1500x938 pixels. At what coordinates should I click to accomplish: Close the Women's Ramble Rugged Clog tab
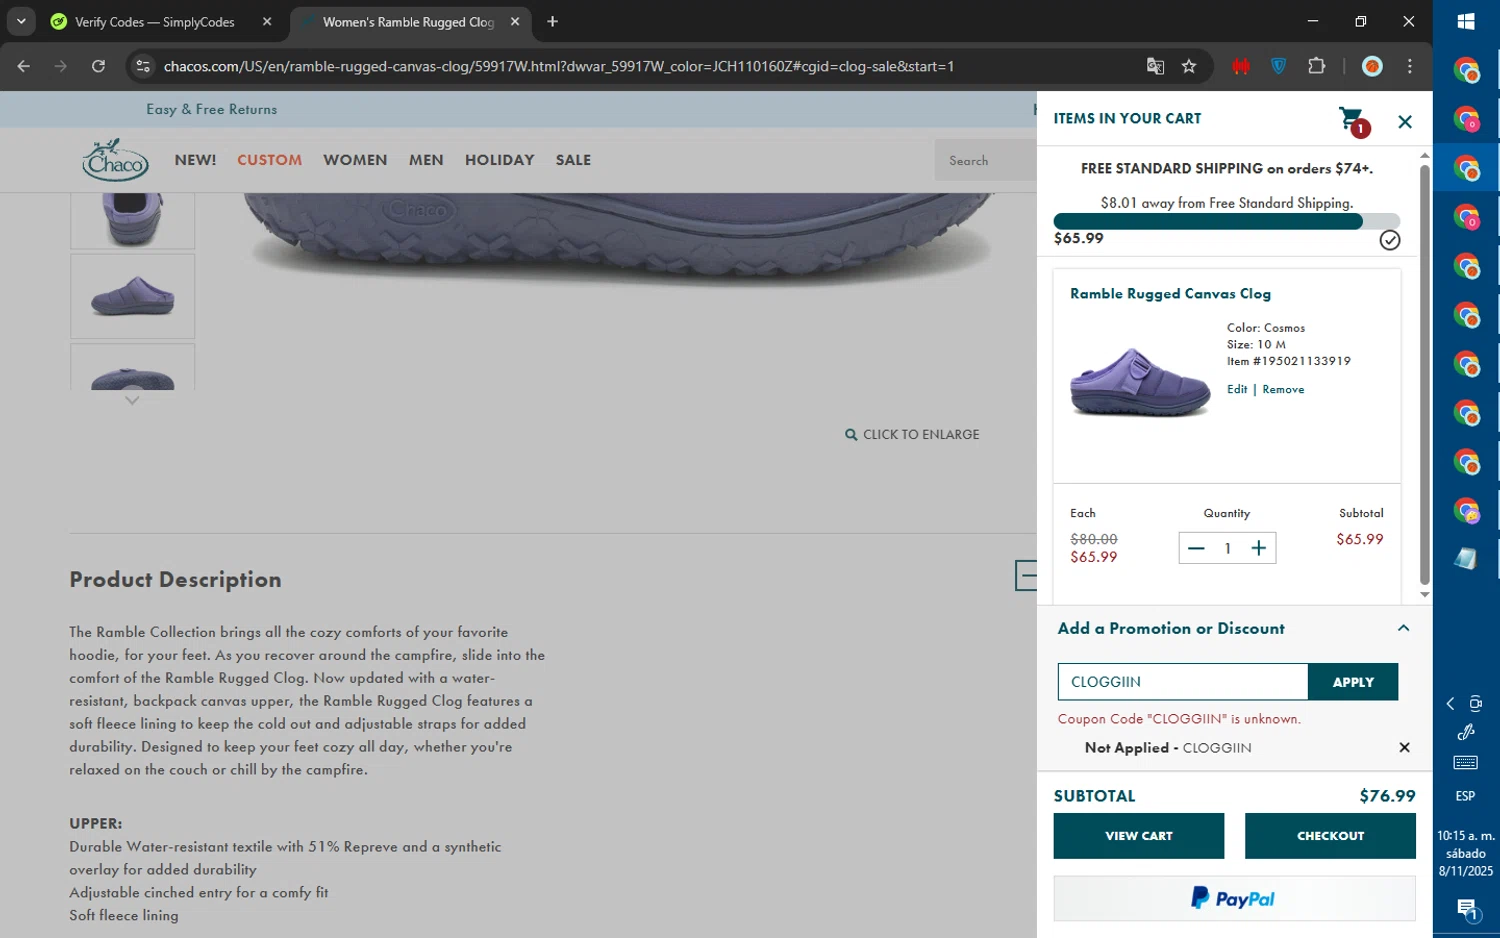pyautogui.click(x=515, y=21)
